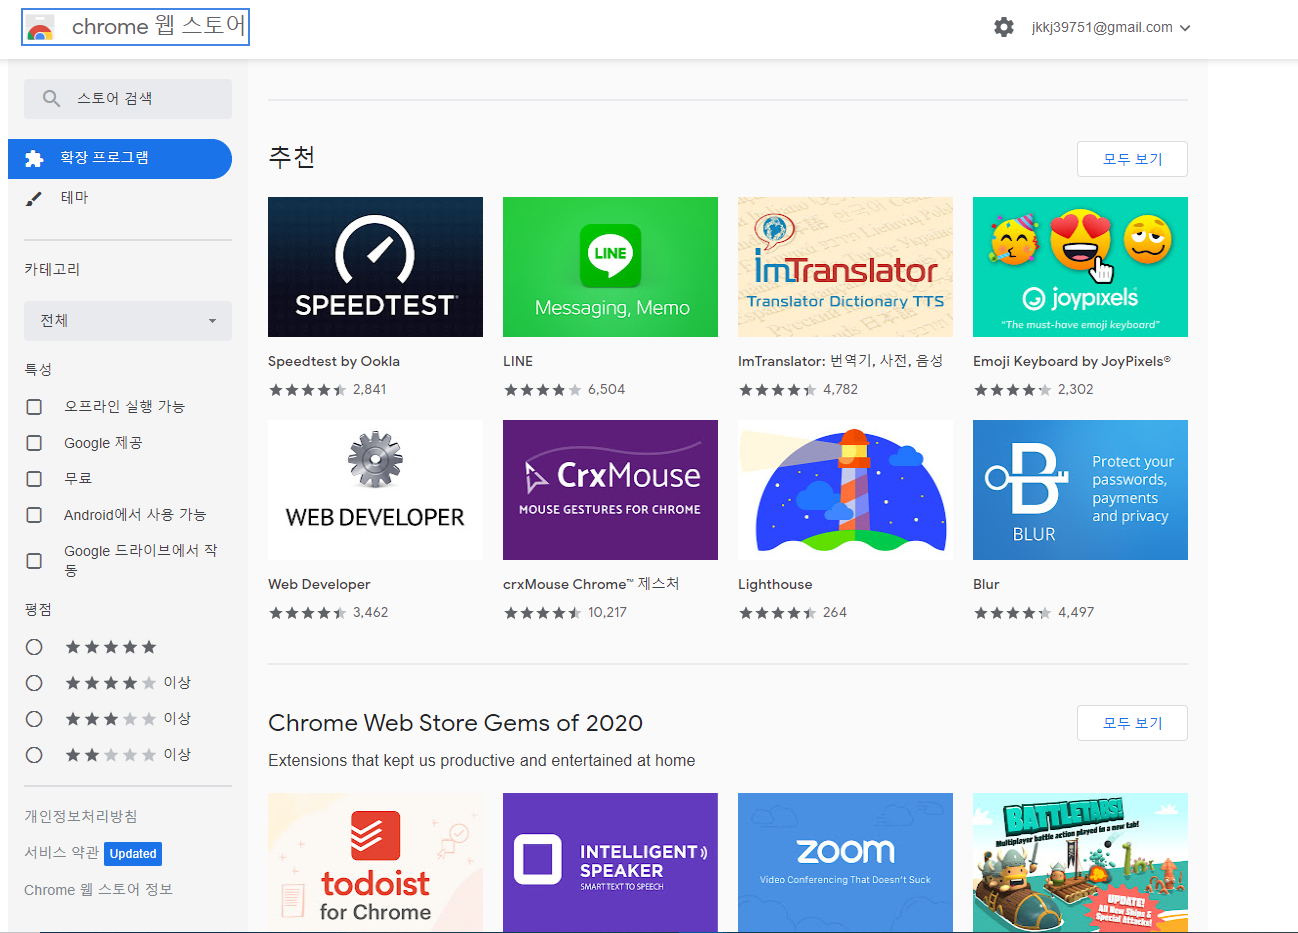Click the paintbrush themes icon
Screen dimensions: 1298x933
pyautogui.click(x=34, y=198)
